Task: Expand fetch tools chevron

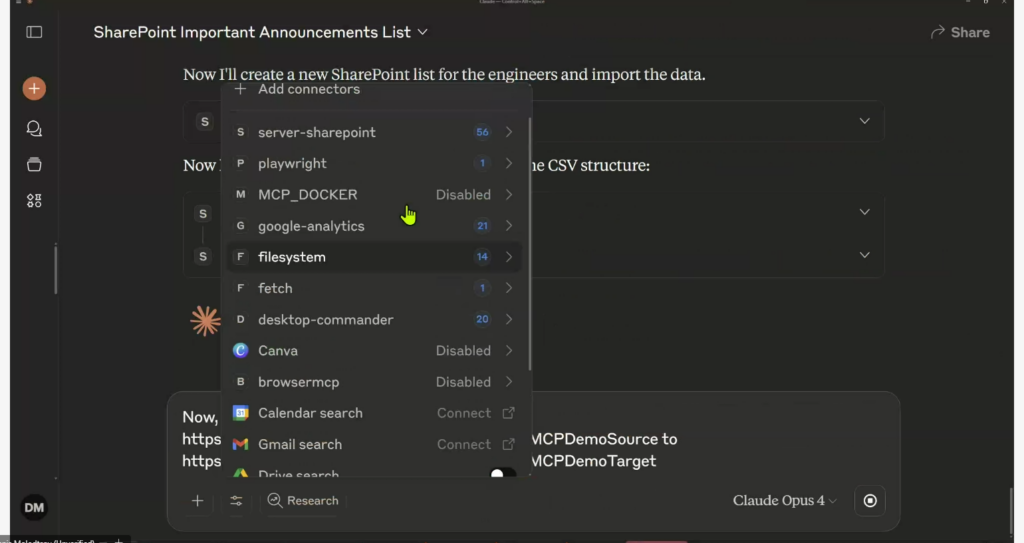Action: tap(509, 288)
